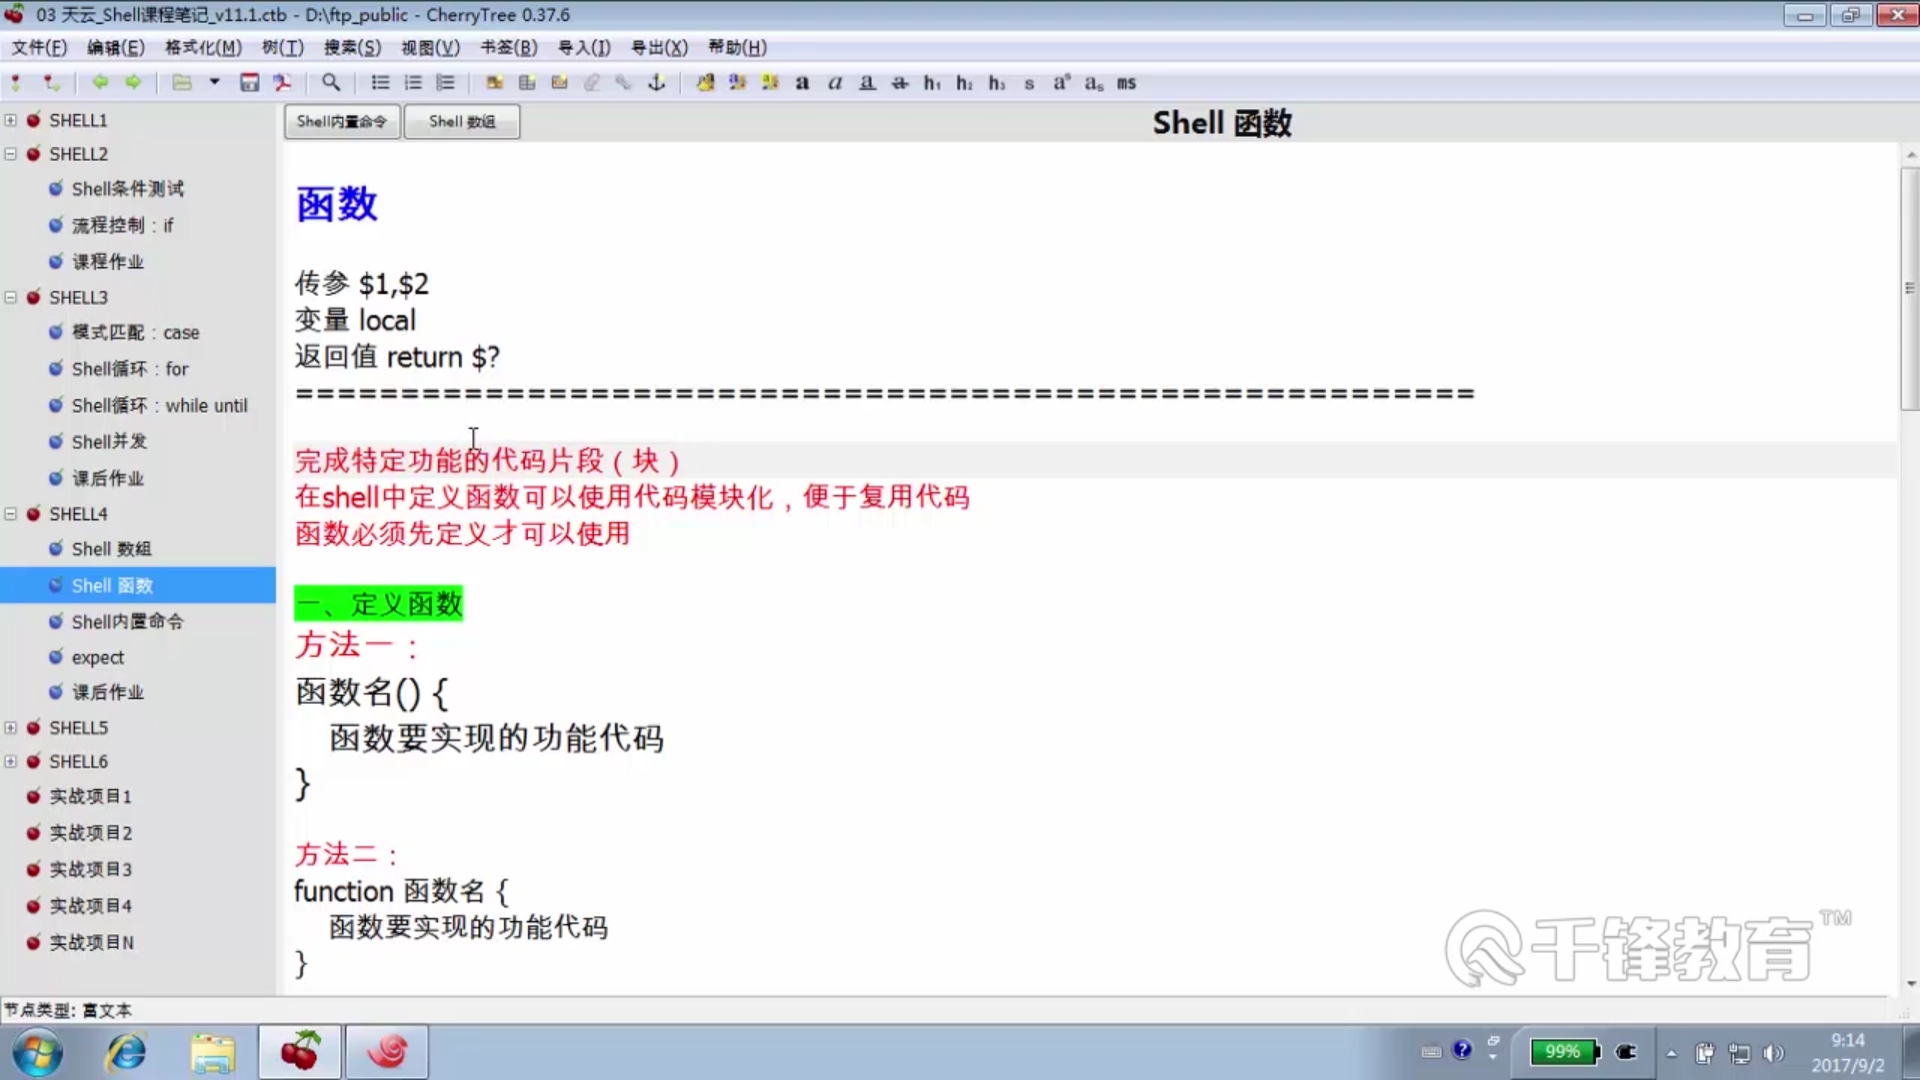Click the save (floppy disk) toolbar icon
Image resolution: width=1920 pixels, height=1080 pixels.
(249, 83)
